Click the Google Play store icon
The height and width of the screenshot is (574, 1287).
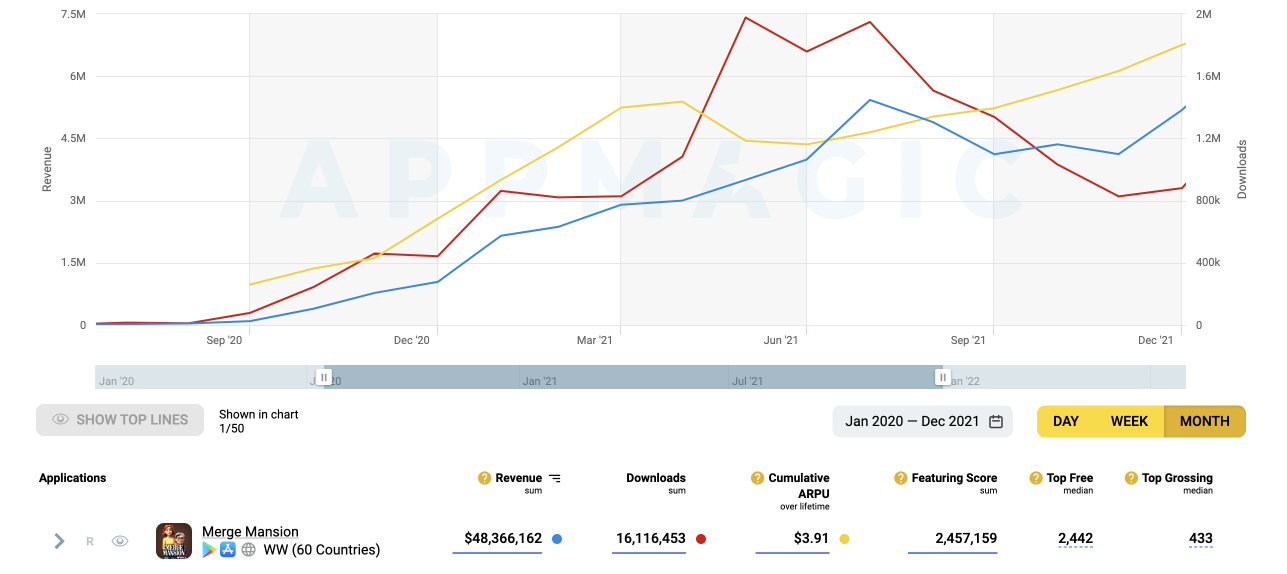click(x=209, y=549)
